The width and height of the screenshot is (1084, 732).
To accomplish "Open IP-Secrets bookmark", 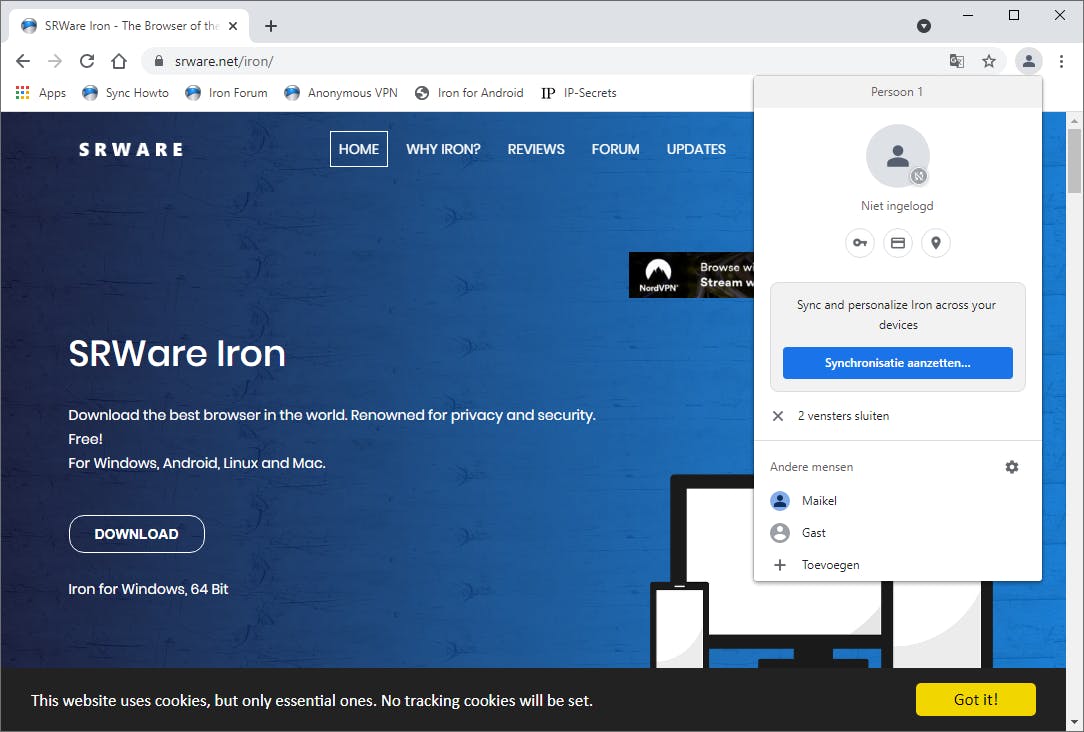I will pyautogui.click(x=579, y=93).
